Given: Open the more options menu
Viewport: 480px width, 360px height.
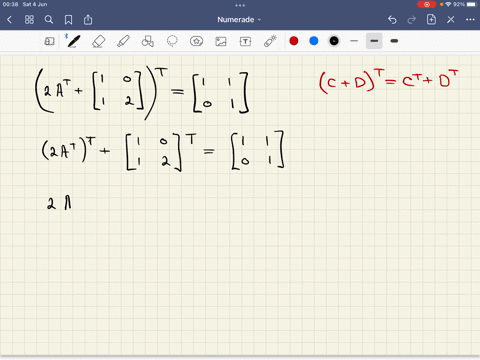Looking at the screenshot, I should coord(470,20).
